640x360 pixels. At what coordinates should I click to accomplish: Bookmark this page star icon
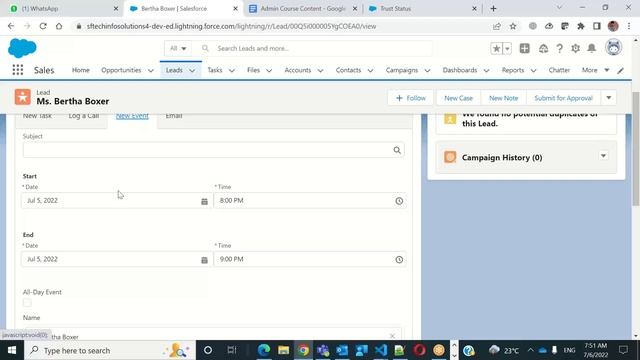(x=513, y=26)
